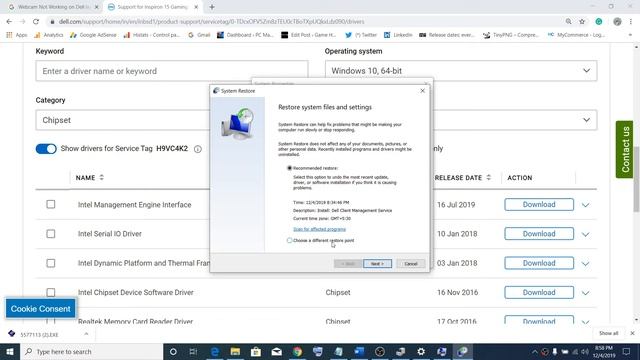Click the volume icon in the system tray
The height and width of the screenshot is (360, 640).
pos(585,351)
